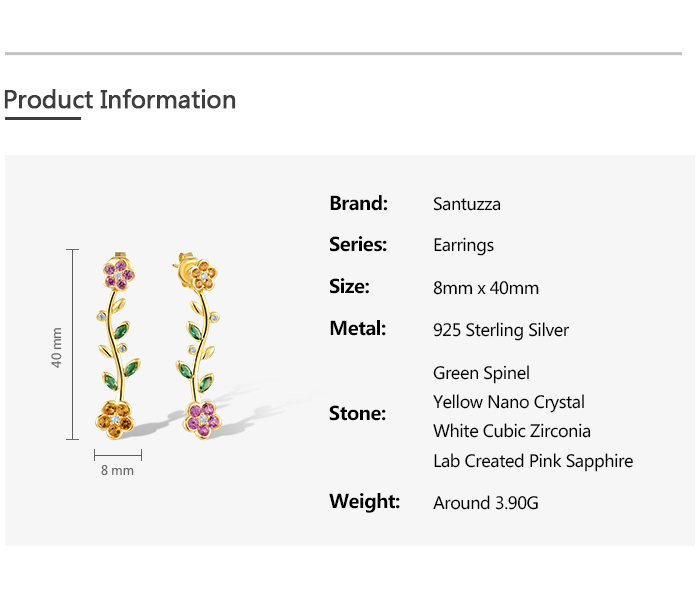Click the Earrings series value
This screenshot has height=596, width=700.
463,245
